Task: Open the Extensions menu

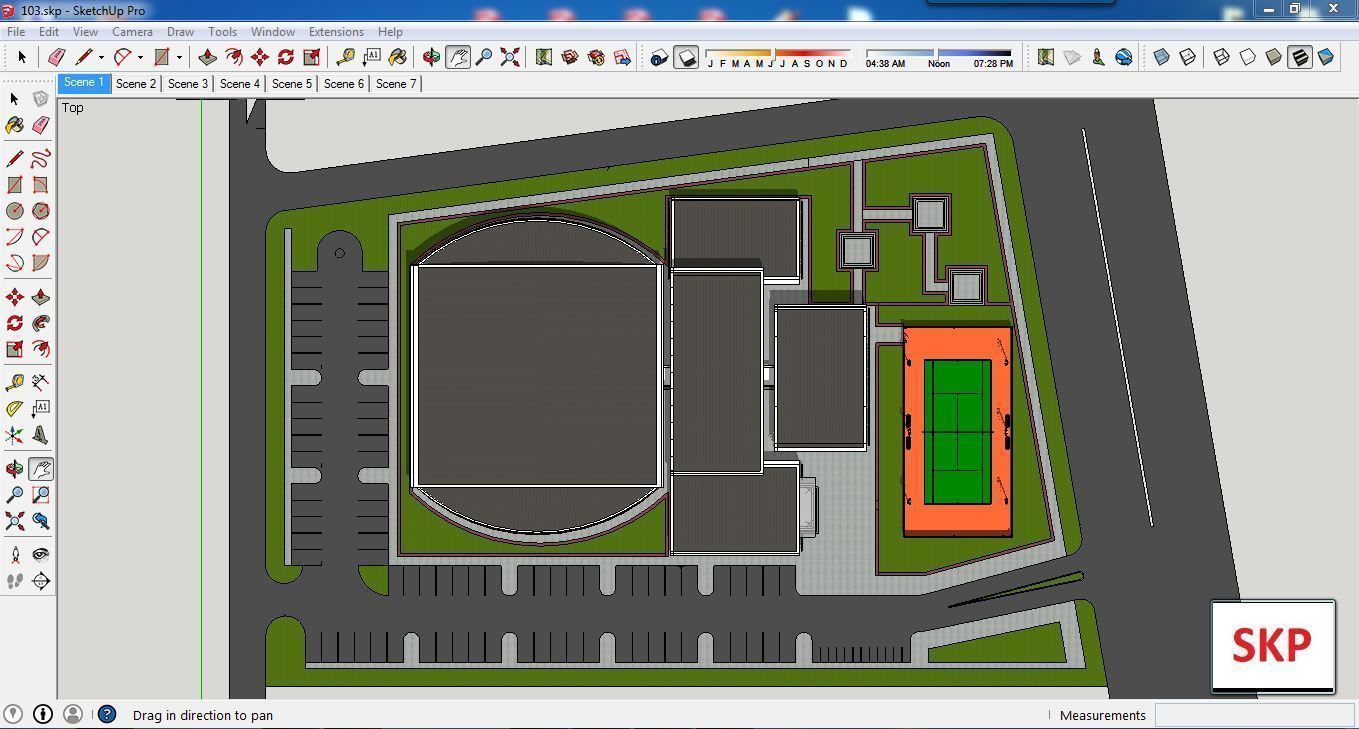Action: click(336, 32)
